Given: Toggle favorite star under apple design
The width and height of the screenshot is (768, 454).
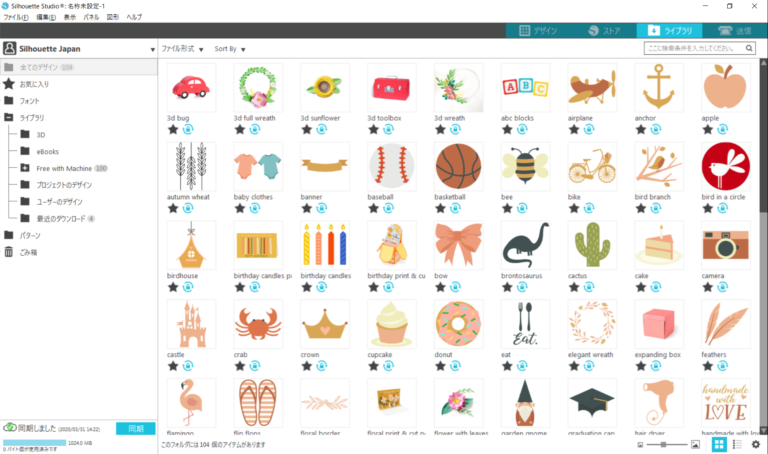Looking at the screenshot, I should click(707, 129).
